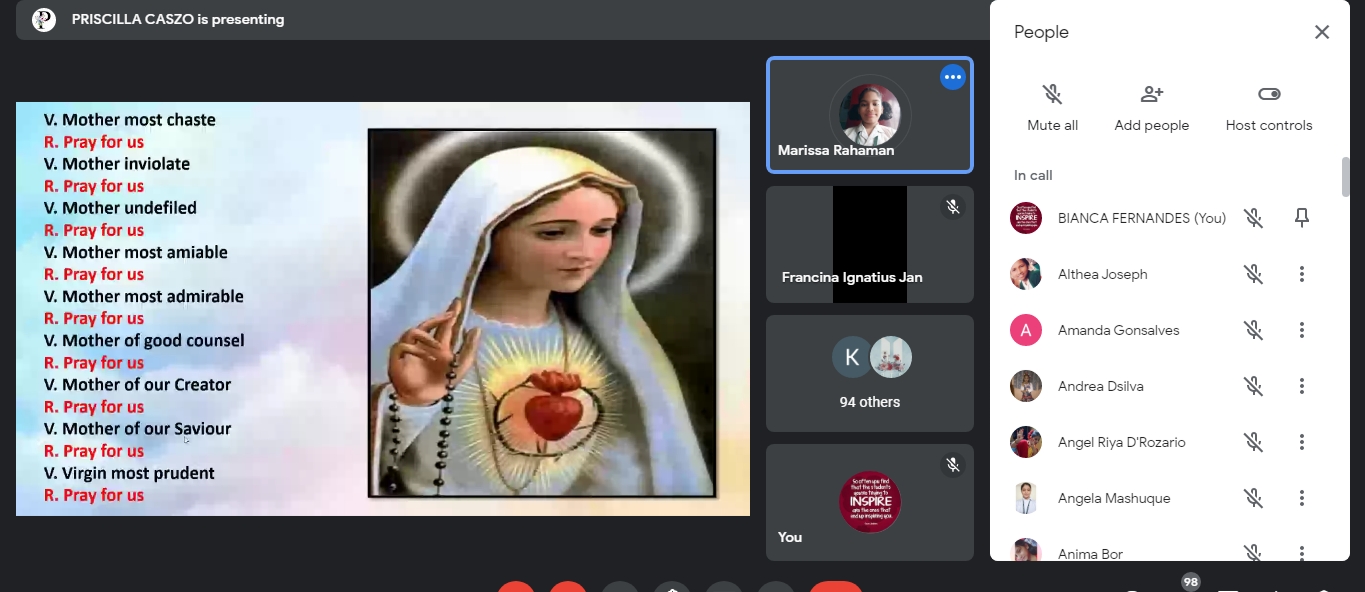
Task: Click the line "V. Mother undefiled"
Action: pos(121,208)
